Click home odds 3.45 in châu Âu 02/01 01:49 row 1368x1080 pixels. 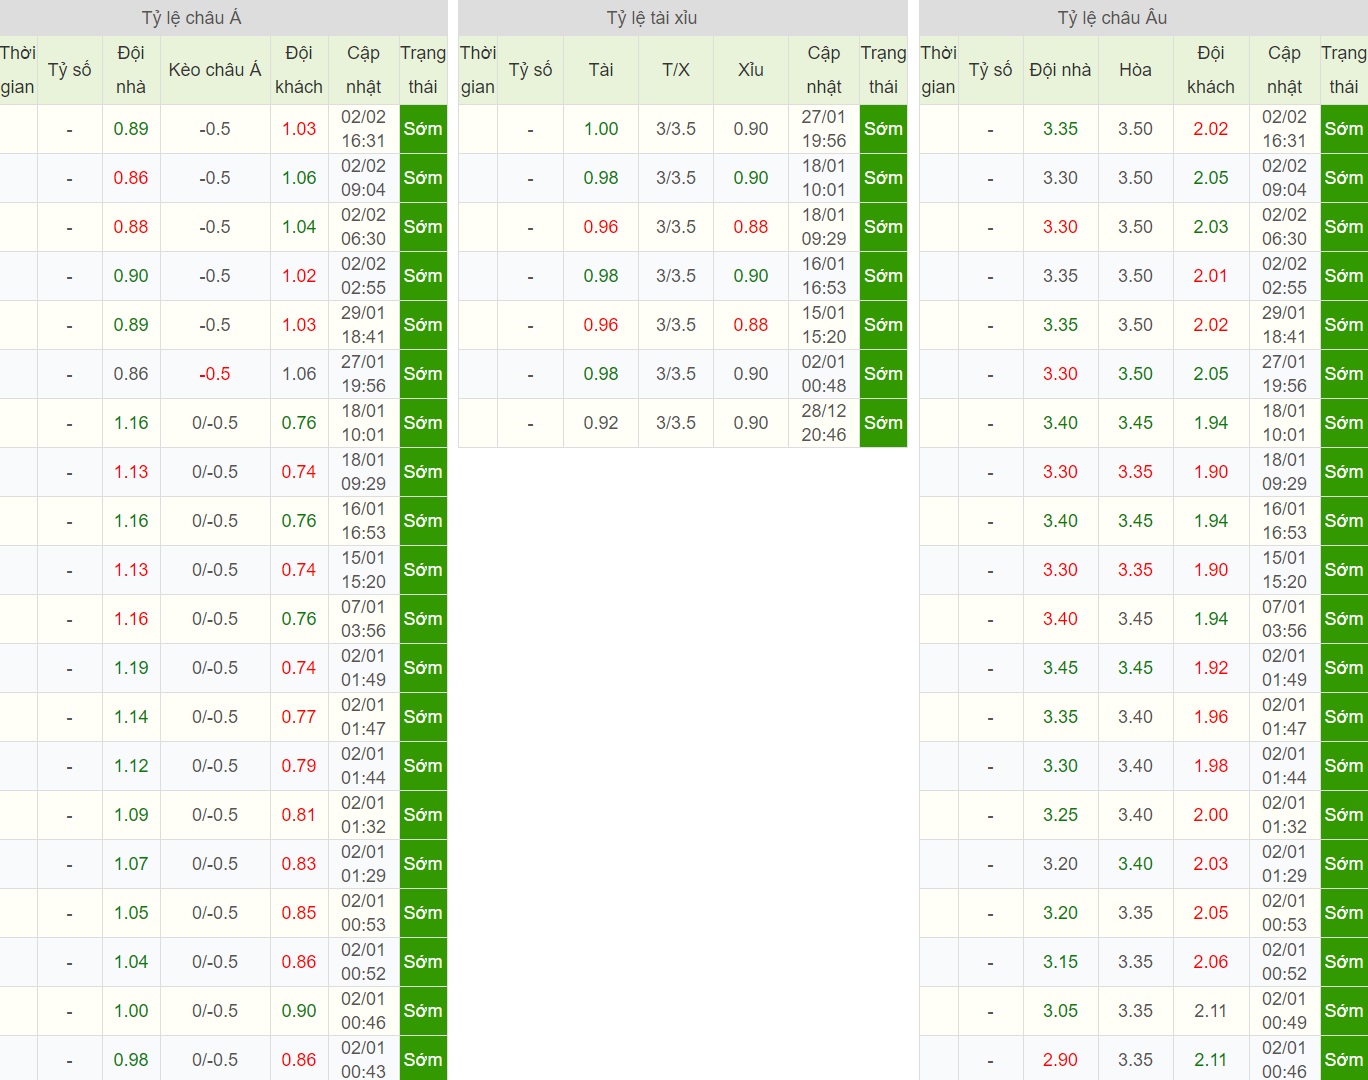(1060, 668)
